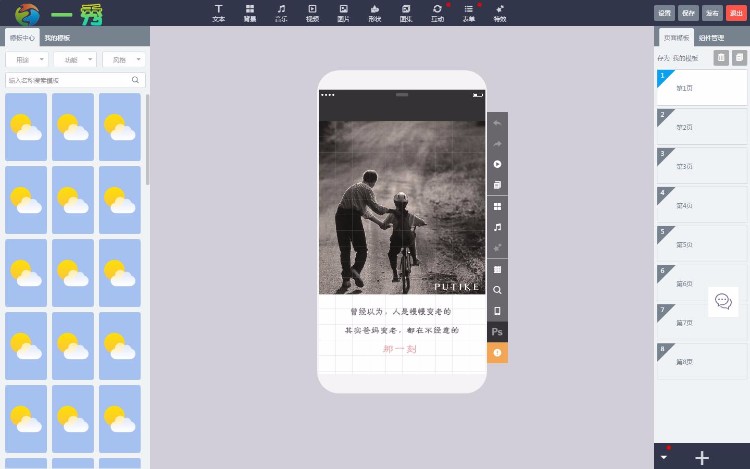This screenshot has height=469, width=750.
Task: Delete the page with the trash icon
Action: (721, 58)
